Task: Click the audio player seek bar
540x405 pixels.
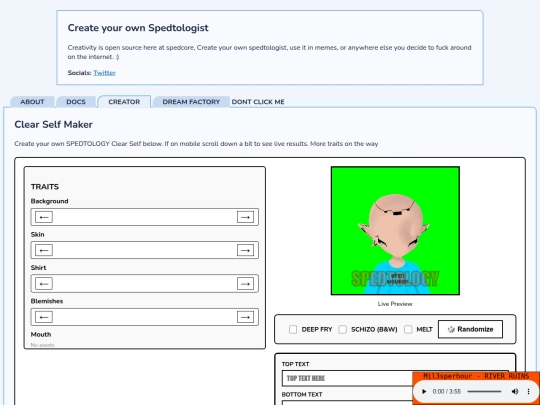Action: pos(484,392)
